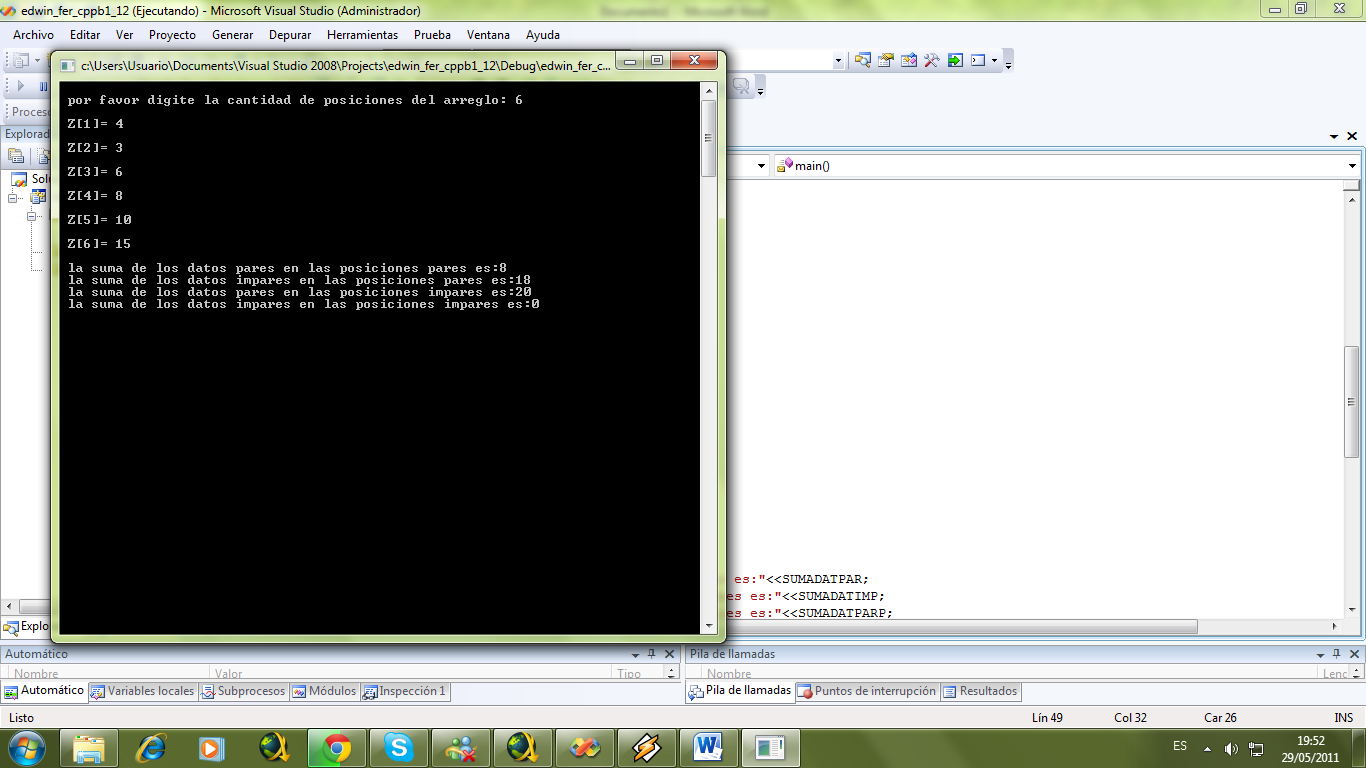The image size is (1366, 768).
Task: Click the Properties icon in Solution Explorer toolbar
Action: pos(16,156)
